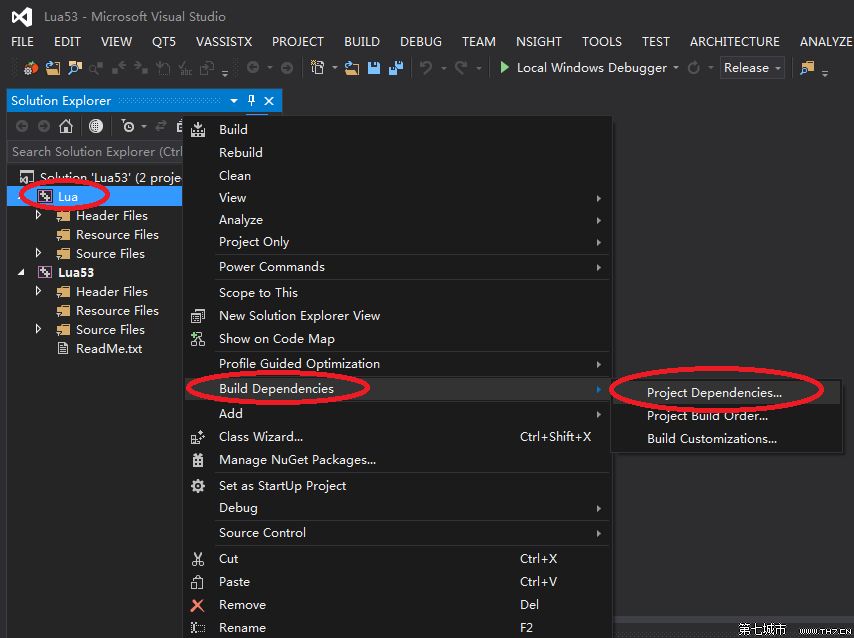Click the Save All toolbar icon
The width and height of the screenshot is (854, 638).
(396, 68)
